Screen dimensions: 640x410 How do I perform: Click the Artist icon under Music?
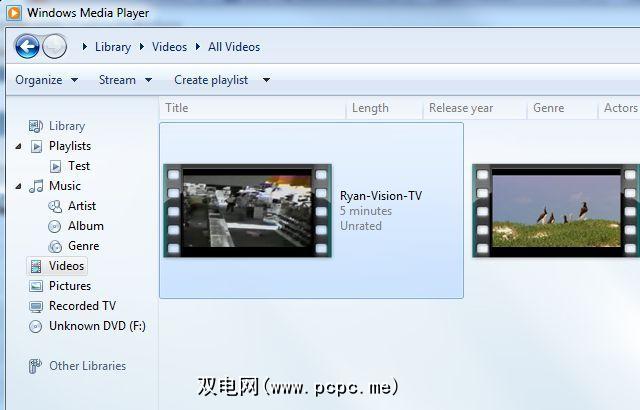click(x=55, y=206)
